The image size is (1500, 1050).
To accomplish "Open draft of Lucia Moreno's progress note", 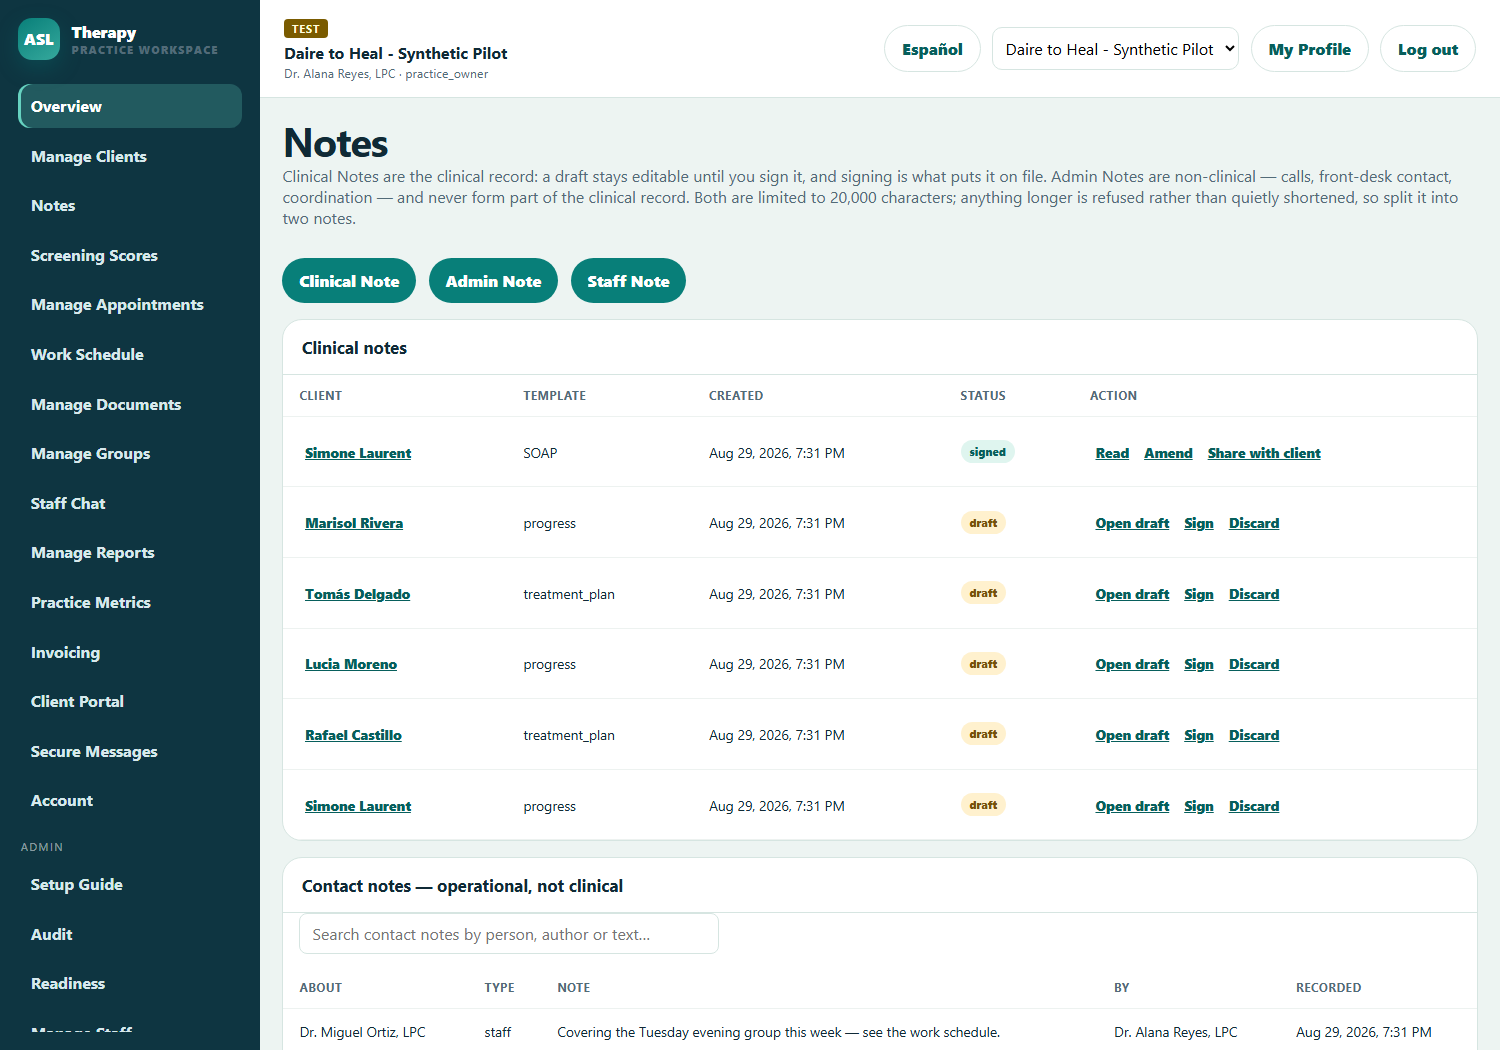I will click(1132, 664).
